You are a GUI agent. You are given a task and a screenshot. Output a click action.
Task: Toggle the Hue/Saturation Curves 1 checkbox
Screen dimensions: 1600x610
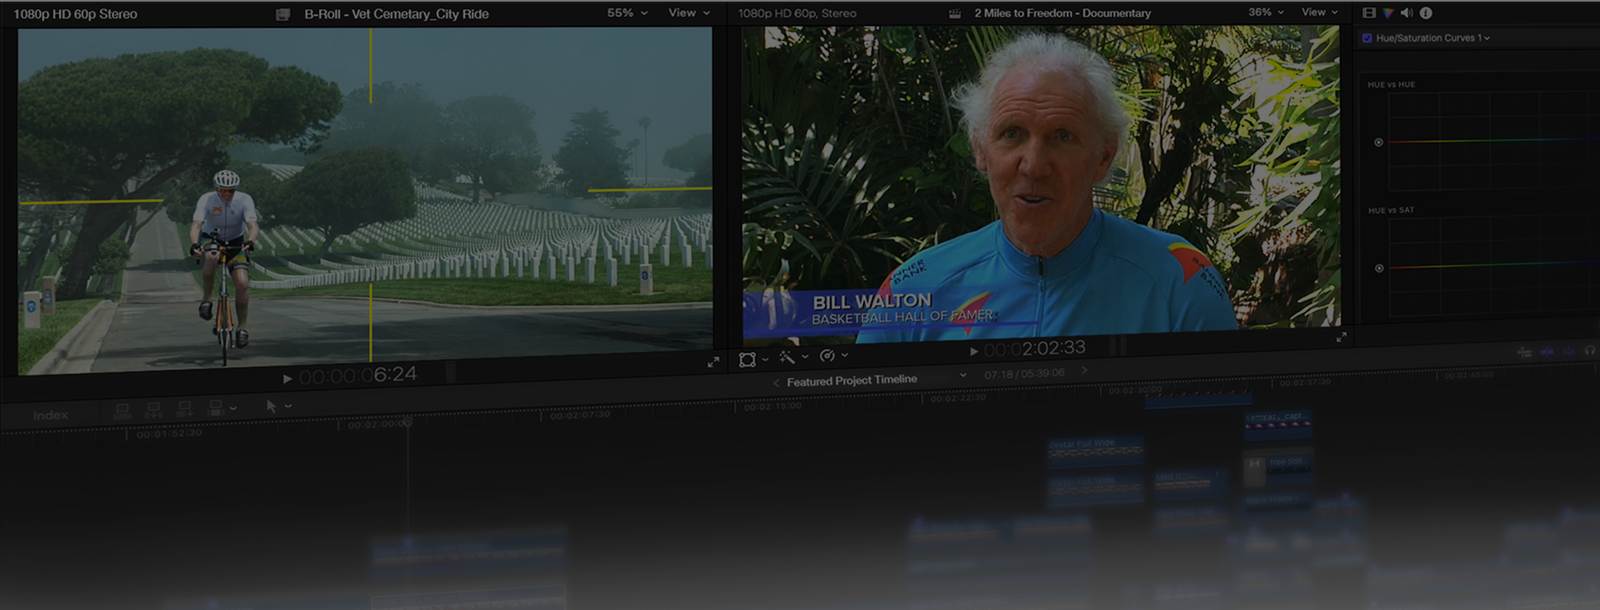(1367, 38)
